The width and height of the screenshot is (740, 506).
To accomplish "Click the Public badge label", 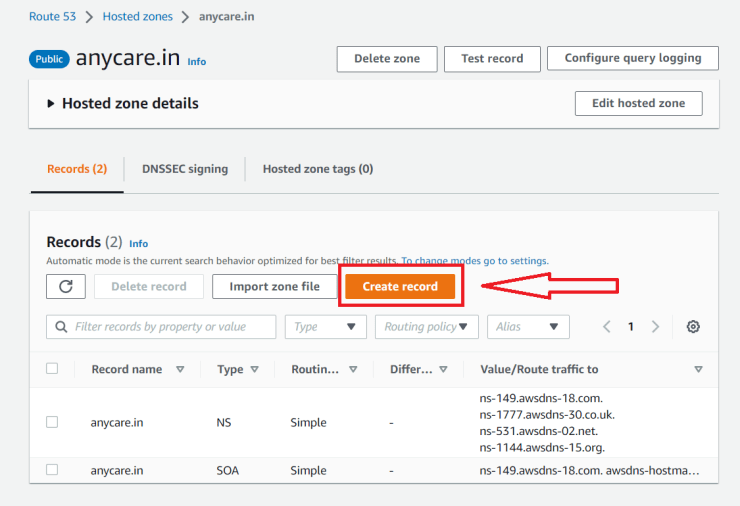I will pos(49,59).
